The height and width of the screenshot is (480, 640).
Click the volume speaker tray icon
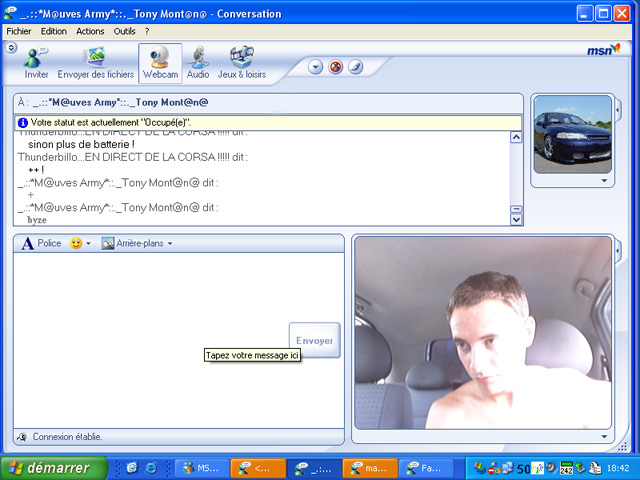click(x=552, y=468)
